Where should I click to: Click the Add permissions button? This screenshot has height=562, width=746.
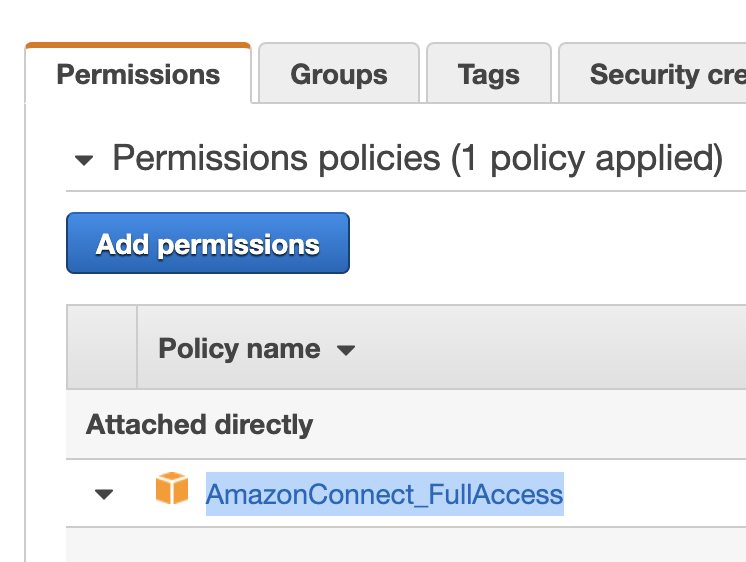(x=208, y=243)
